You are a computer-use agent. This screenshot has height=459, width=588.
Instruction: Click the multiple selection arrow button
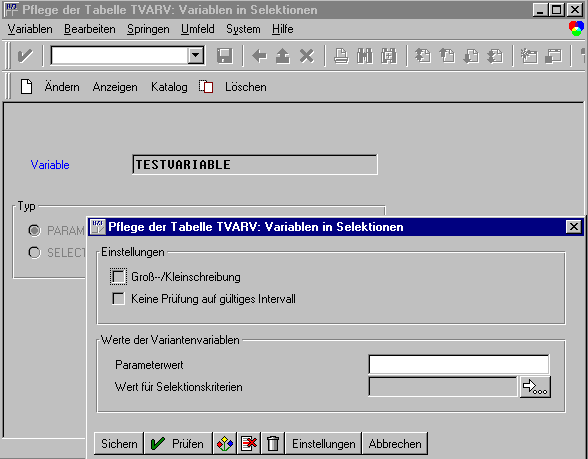coord(536,387)
